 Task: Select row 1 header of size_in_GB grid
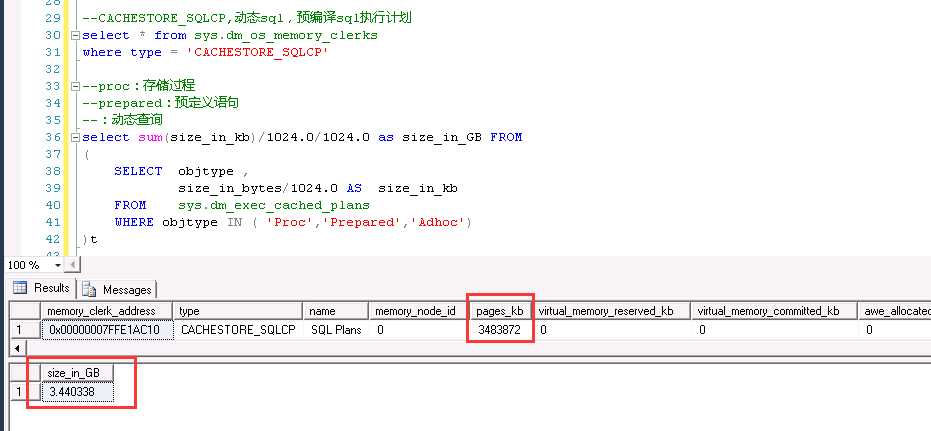tap(26, 392)
